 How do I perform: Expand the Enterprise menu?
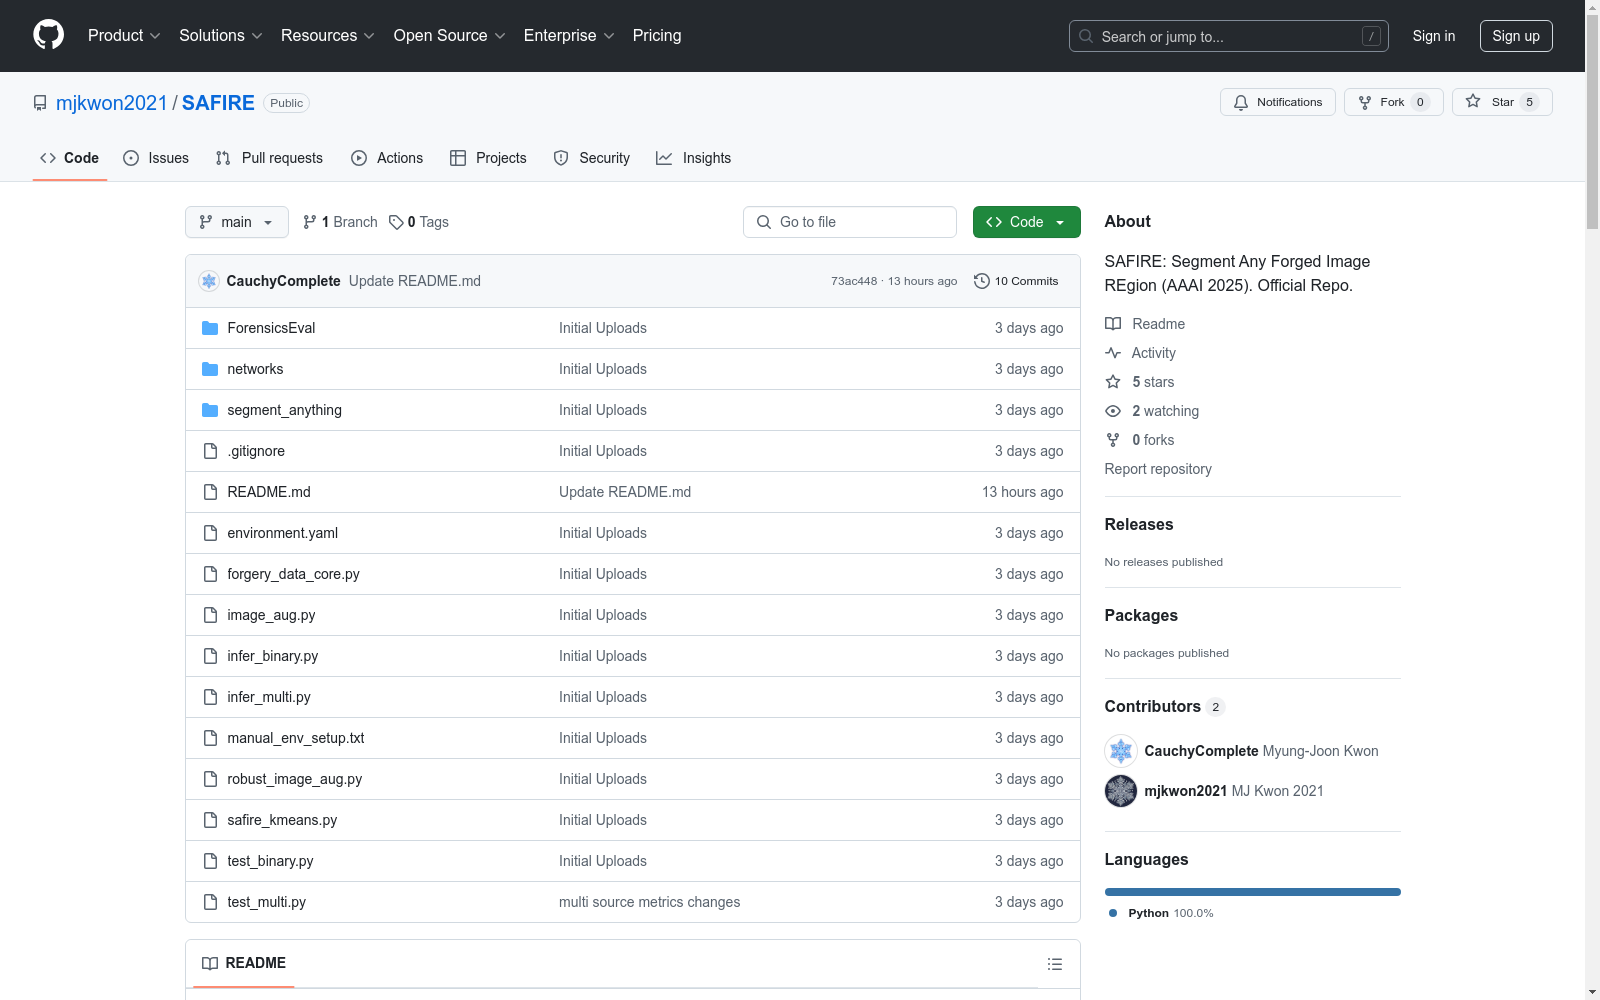(569, 35)
